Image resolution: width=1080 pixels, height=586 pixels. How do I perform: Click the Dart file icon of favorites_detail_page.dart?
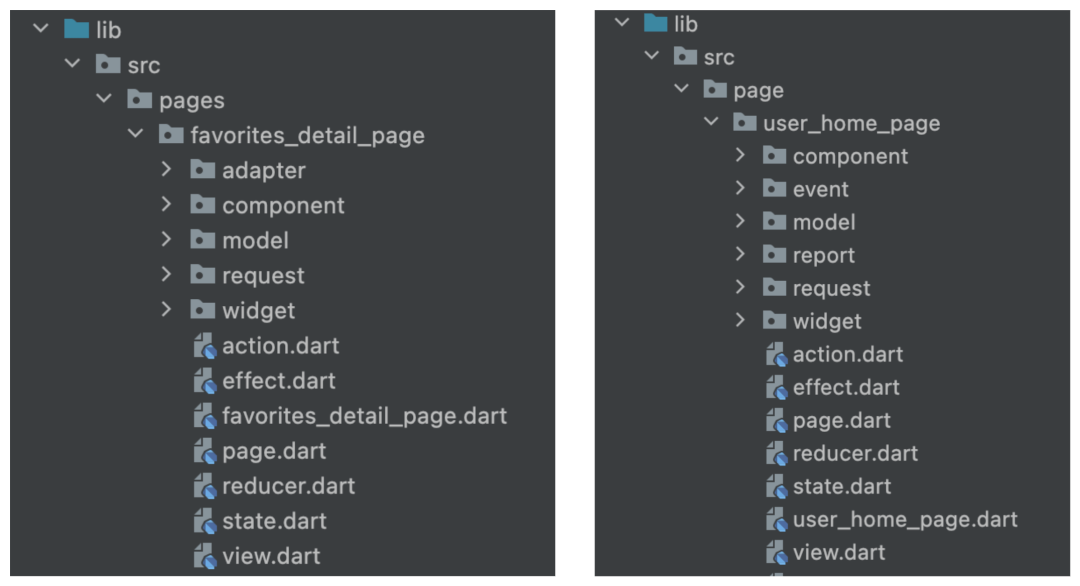[205, 416]
